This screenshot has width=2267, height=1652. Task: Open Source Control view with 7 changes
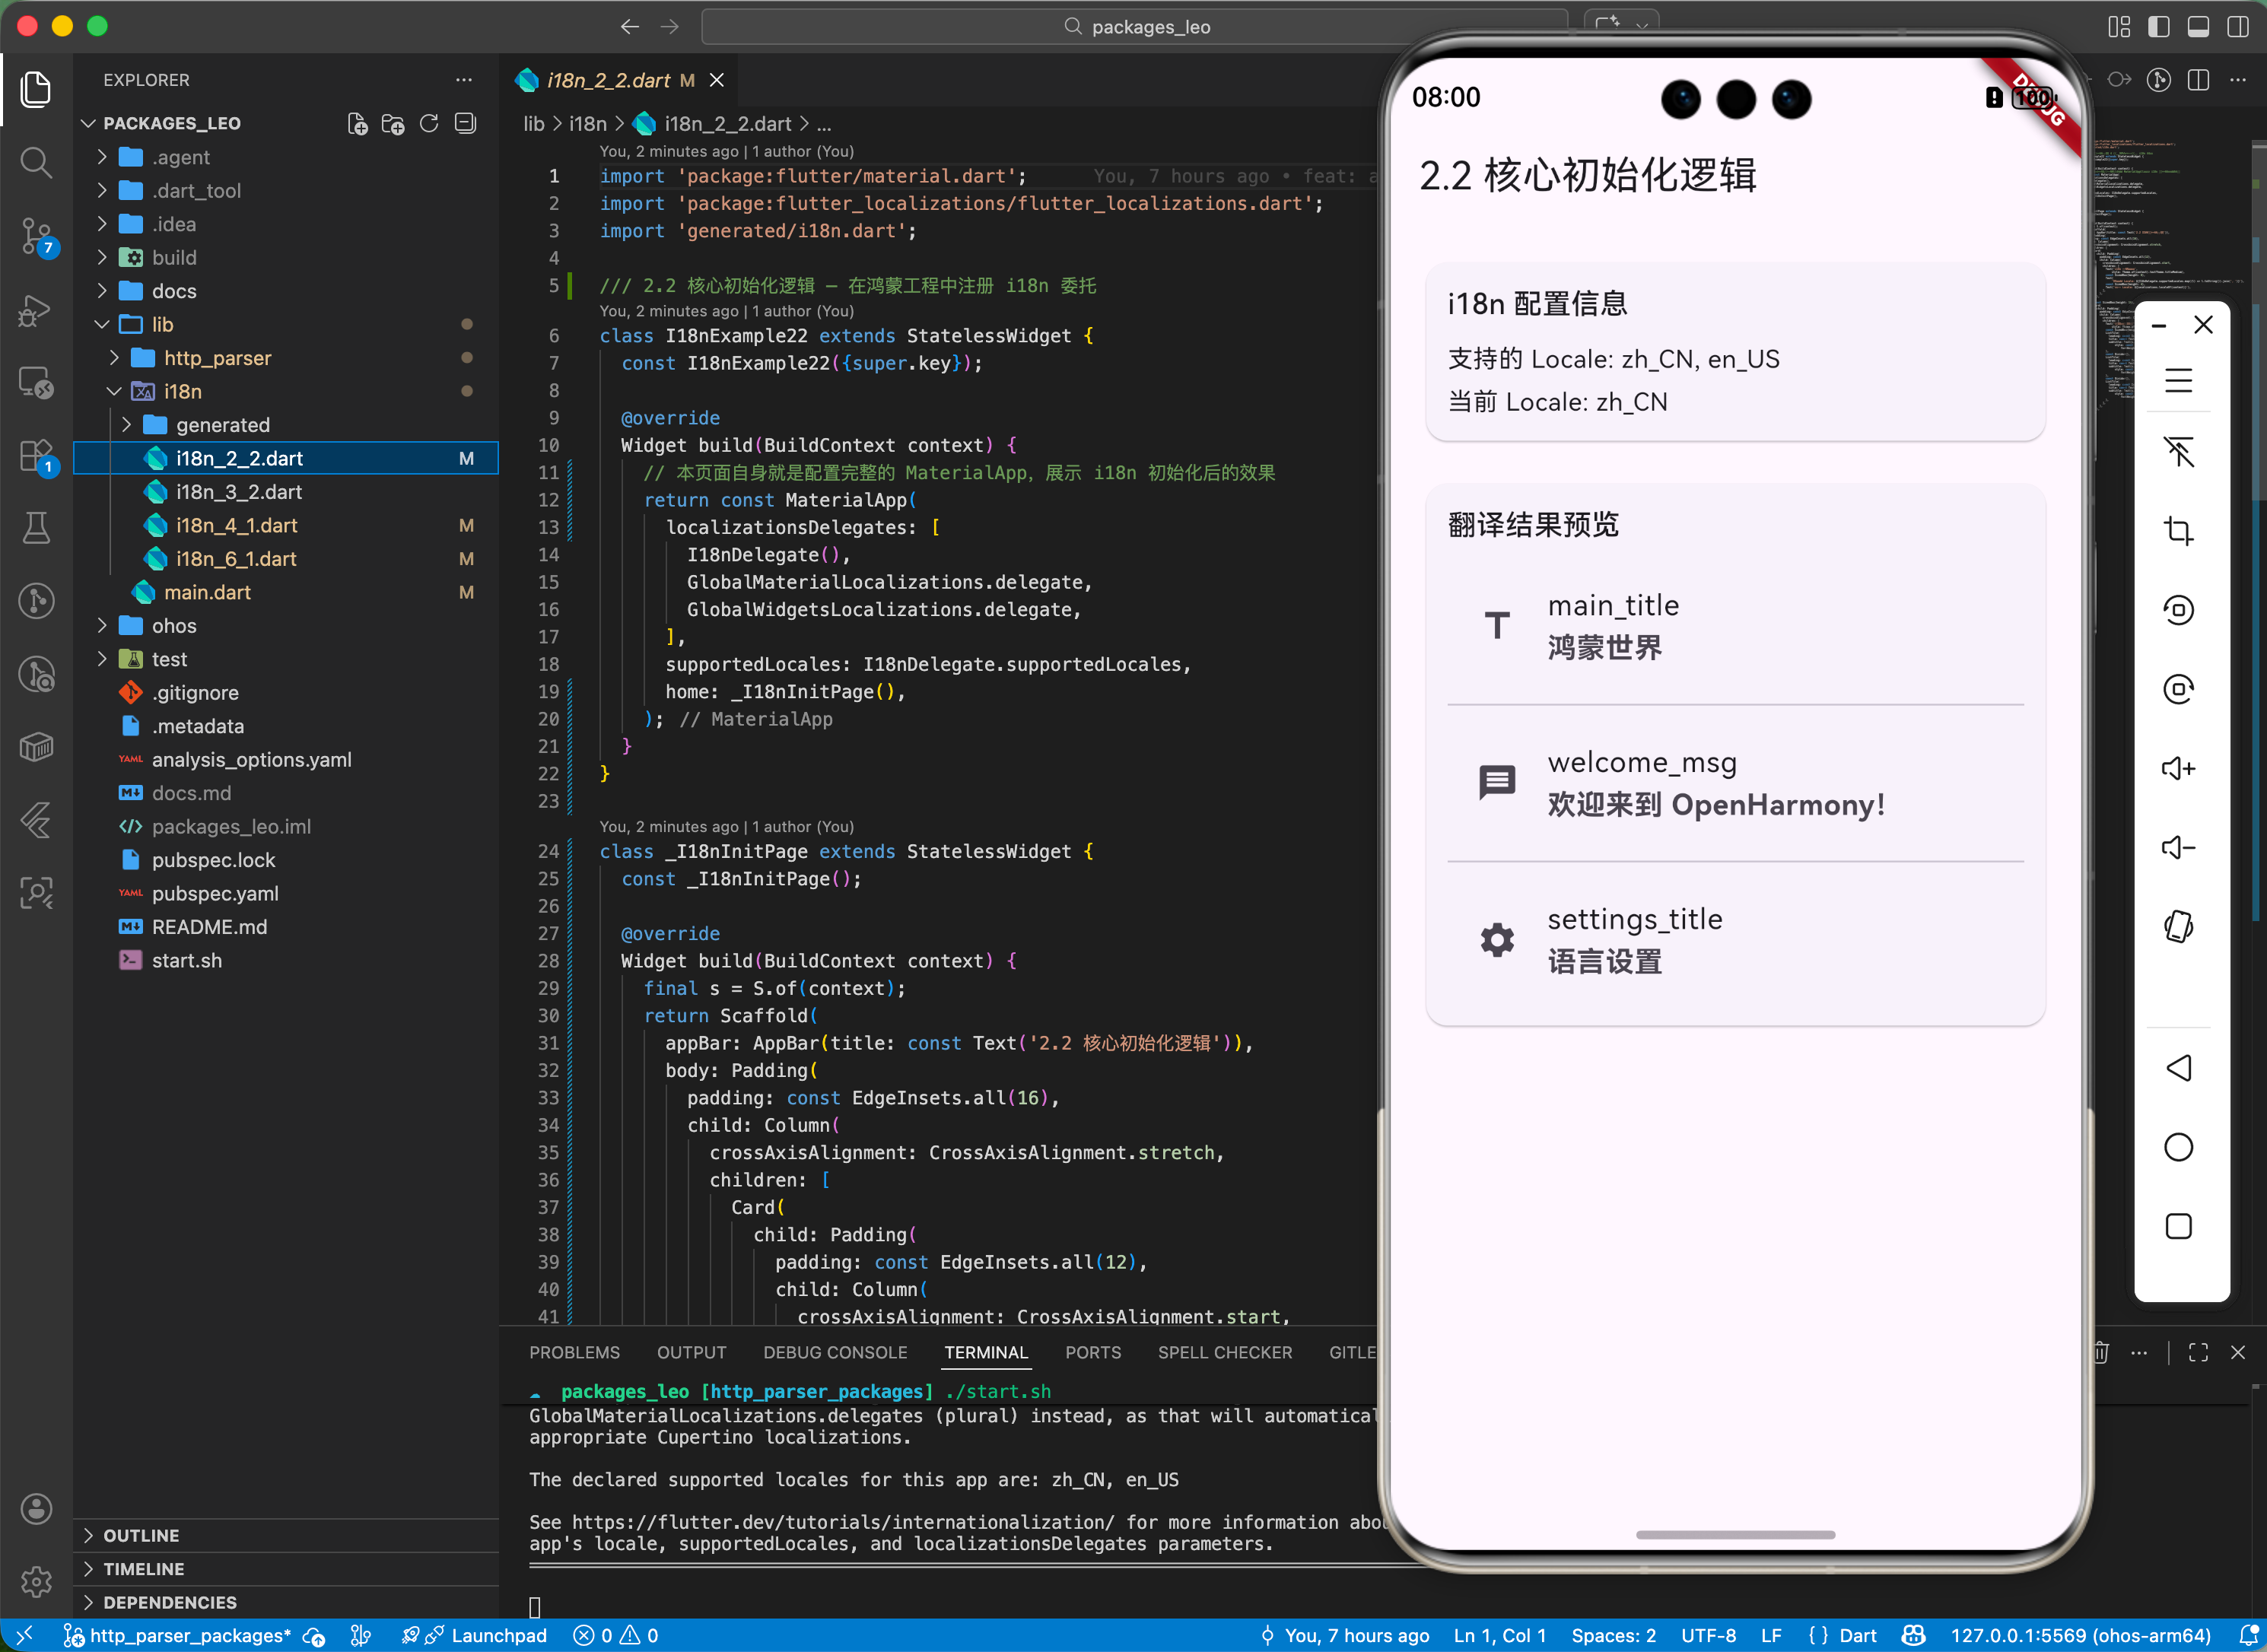pyautogui.click(x=36, y=236)
